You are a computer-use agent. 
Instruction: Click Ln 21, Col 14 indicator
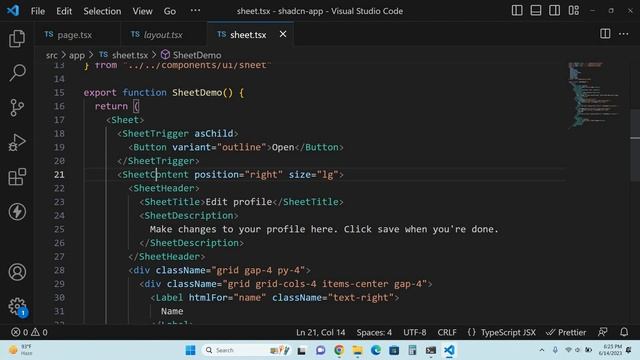pos(320,332)
